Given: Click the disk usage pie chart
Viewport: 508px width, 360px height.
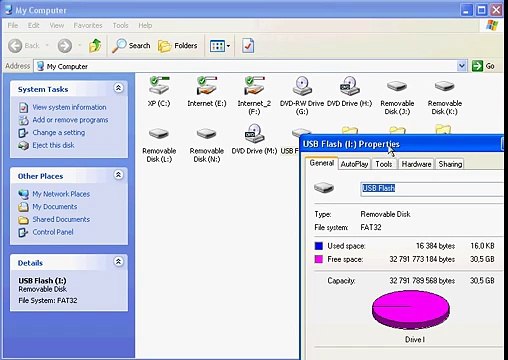Looking at the screenshot, I should 411,310.
